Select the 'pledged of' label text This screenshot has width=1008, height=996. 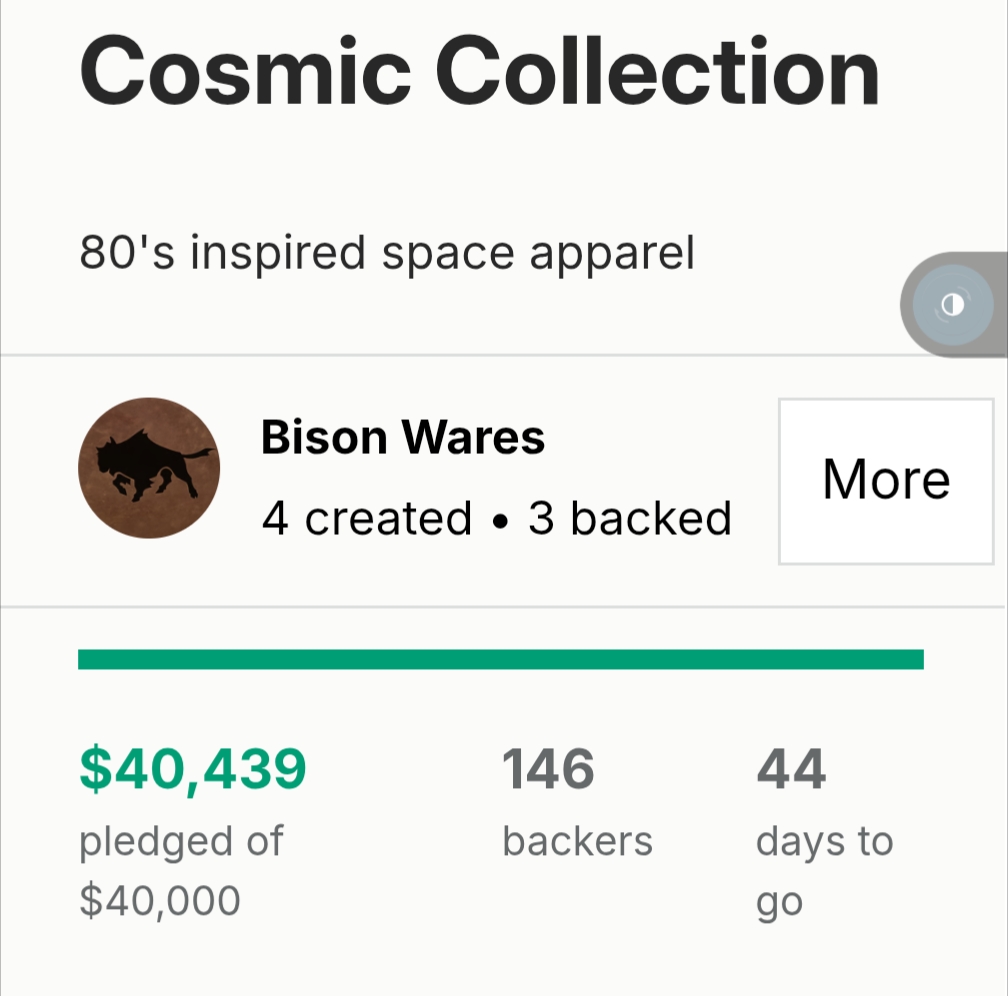pos(181,841)
